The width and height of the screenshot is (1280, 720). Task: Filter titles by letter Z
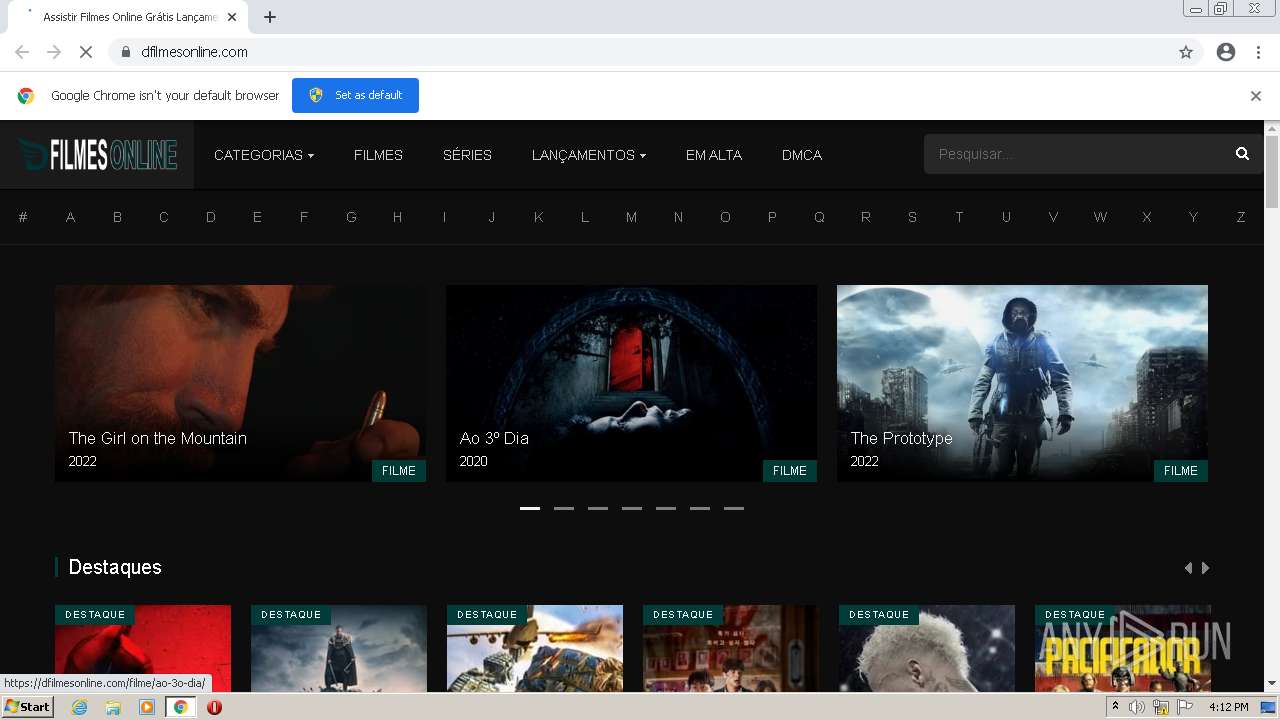pyautogui.click(x=1241, y=217)
